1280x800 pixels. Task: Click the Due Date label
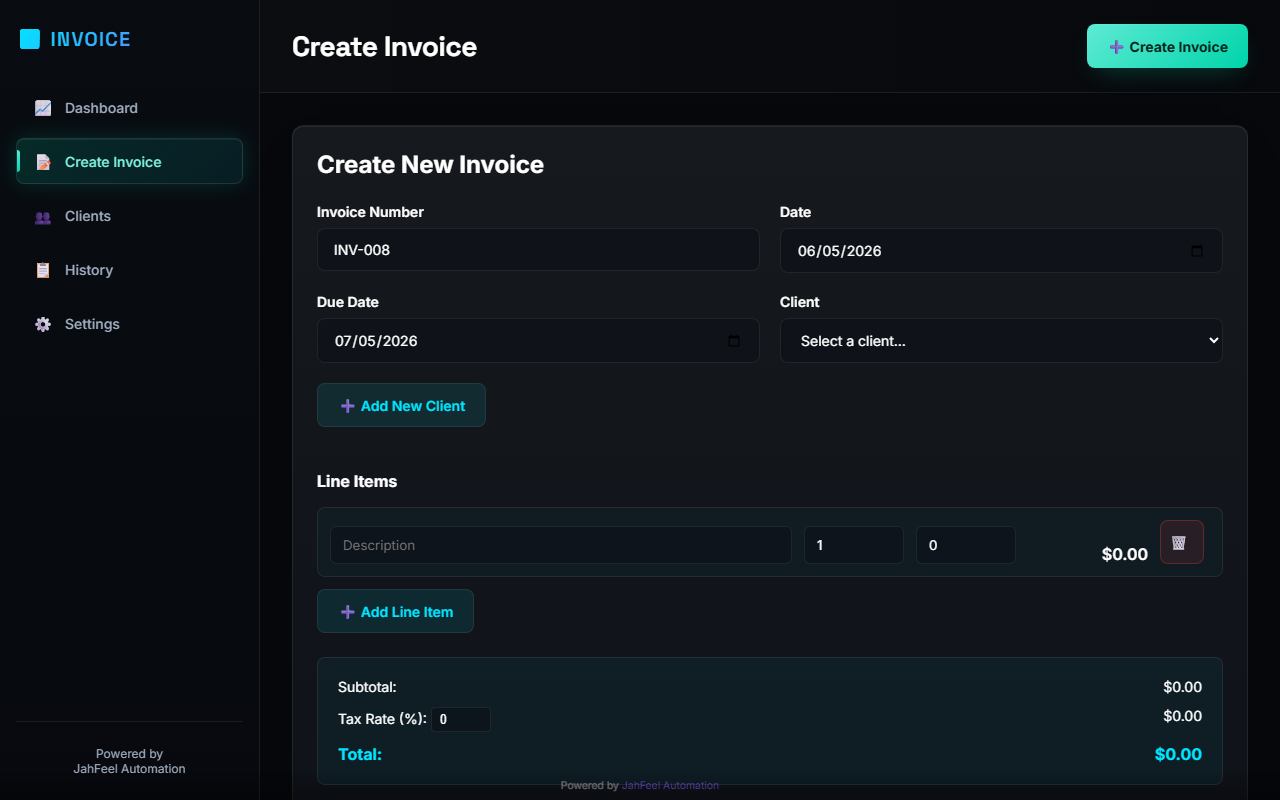(348, 302)
